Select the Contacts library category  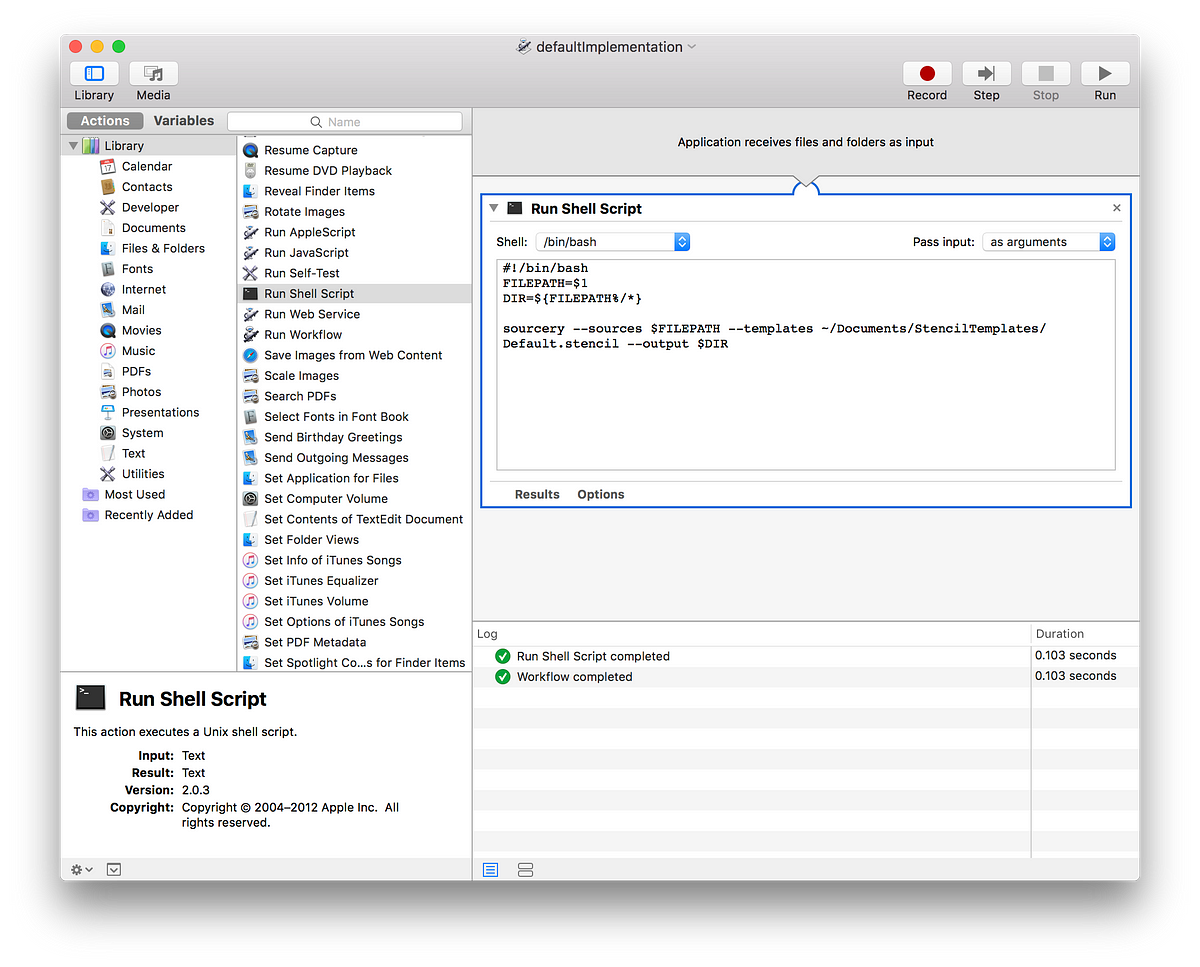(x=146, y=187)
